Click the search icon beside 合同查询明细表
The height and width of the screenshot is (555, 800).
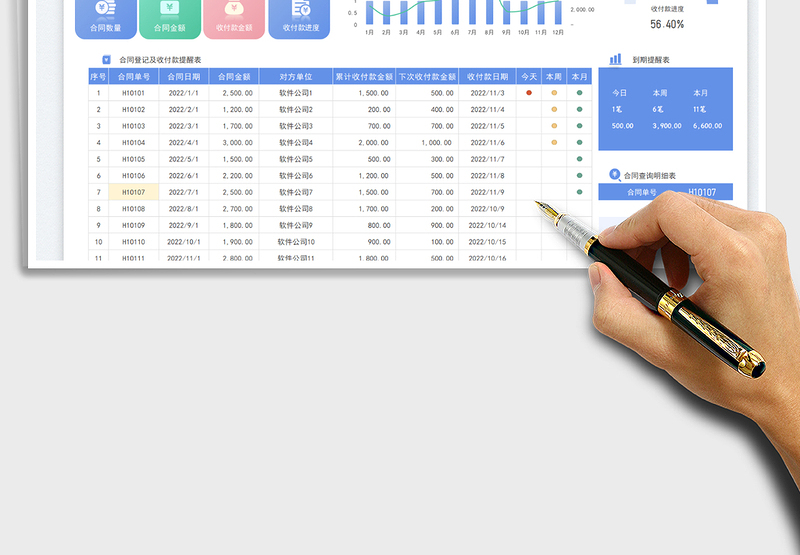point(614,175)
